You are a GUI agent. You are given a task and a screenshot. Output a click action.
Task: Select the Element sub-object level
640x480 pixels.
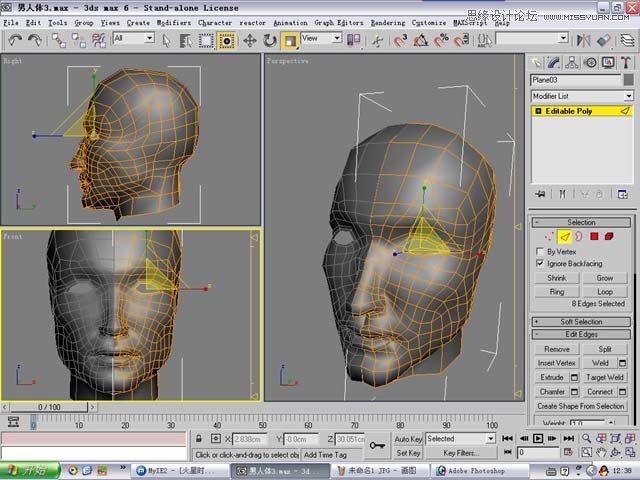click(609, 236)
